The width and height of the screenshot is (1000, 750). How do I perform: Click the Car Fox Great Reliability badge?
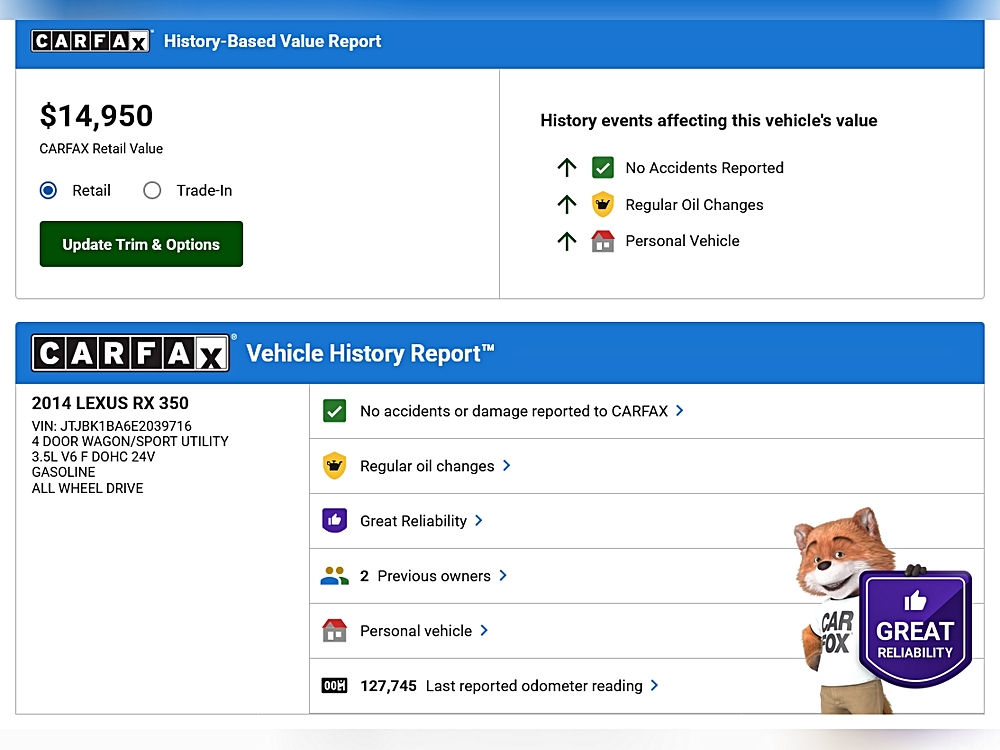click(x=914, y=628)
